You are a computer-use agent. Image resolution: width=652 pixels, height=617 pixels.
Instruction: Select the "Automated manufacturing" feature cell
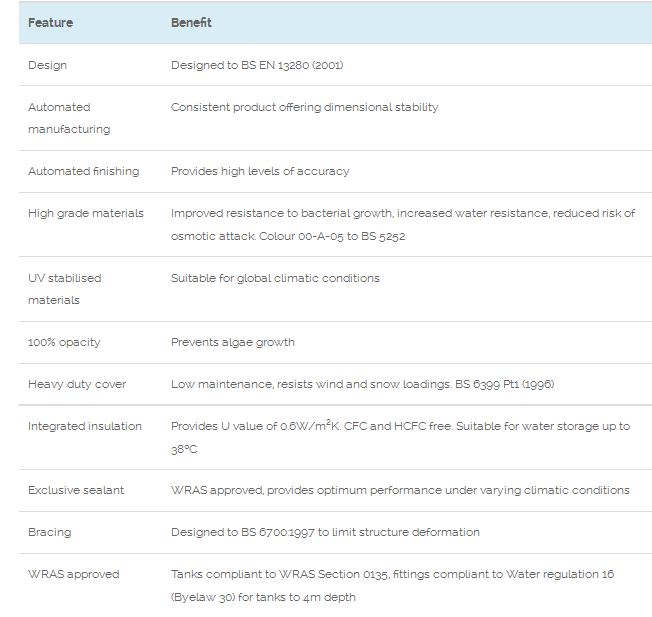tap(68, 118)
